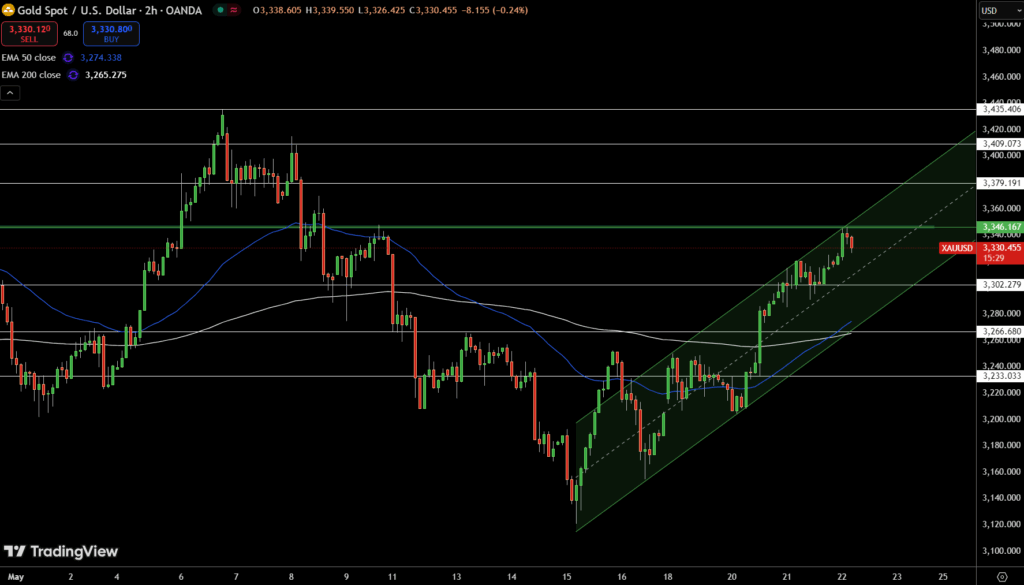Viewport: 1024px width, 585px height.
Task: Click the TradingView logo
Action: tap(61, 551)
